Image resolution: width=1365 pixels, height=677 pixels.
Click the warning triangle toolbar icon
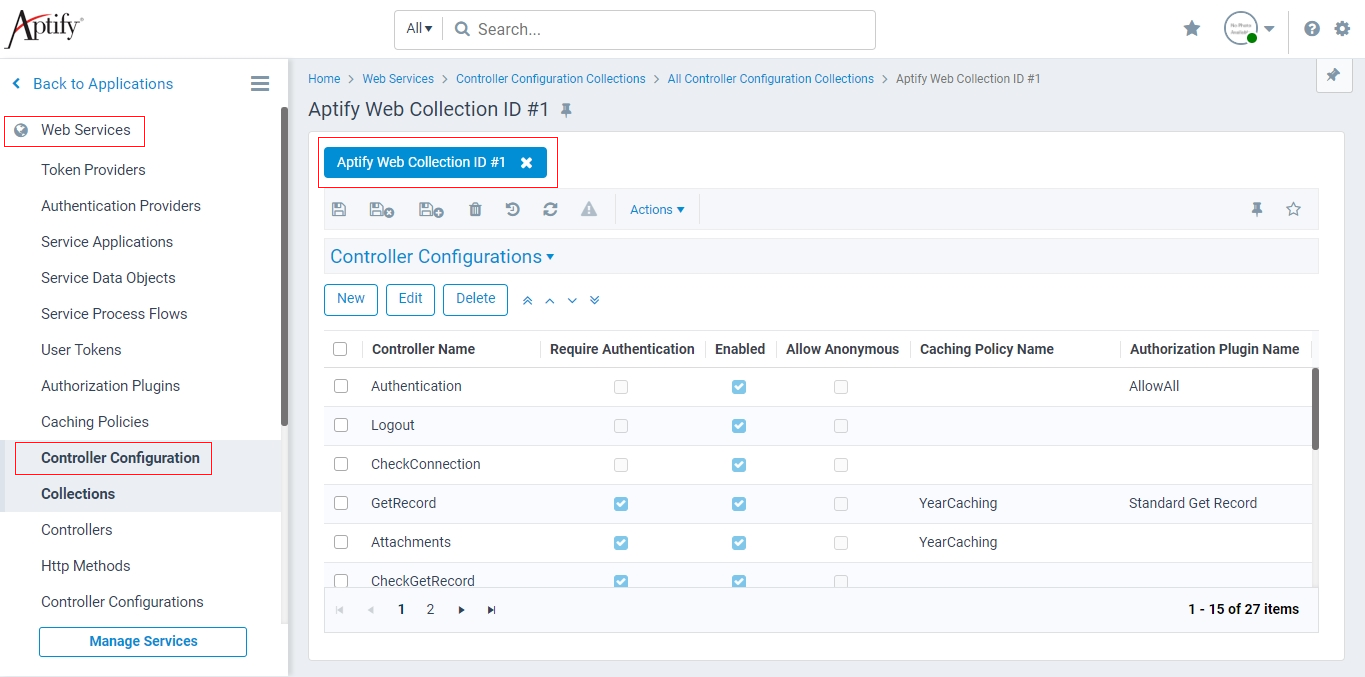tap(589, 210)
